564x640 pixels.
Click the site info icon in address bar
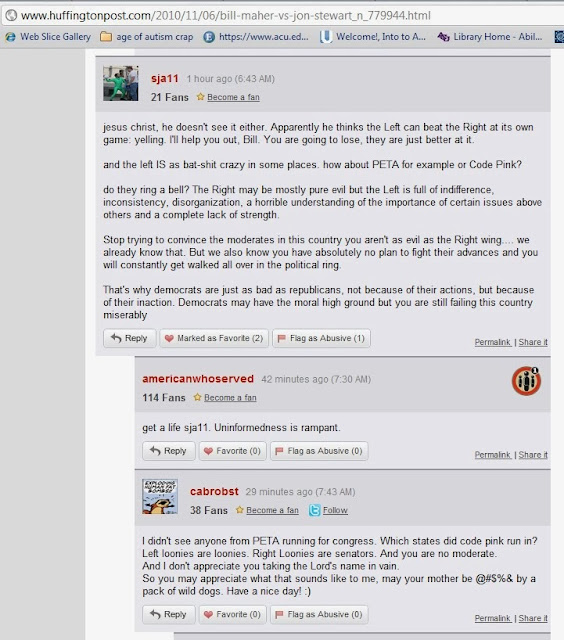(x=11, y=16)
